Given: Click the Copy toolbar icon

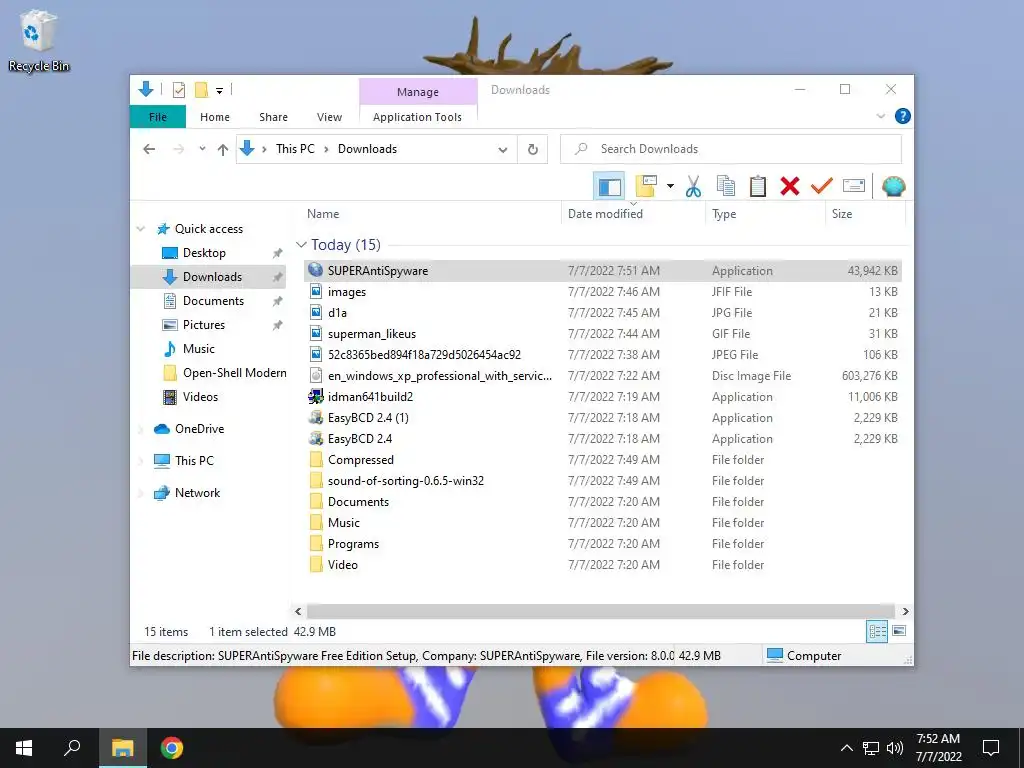Looking at the screenshot, I should click(726, 187).
